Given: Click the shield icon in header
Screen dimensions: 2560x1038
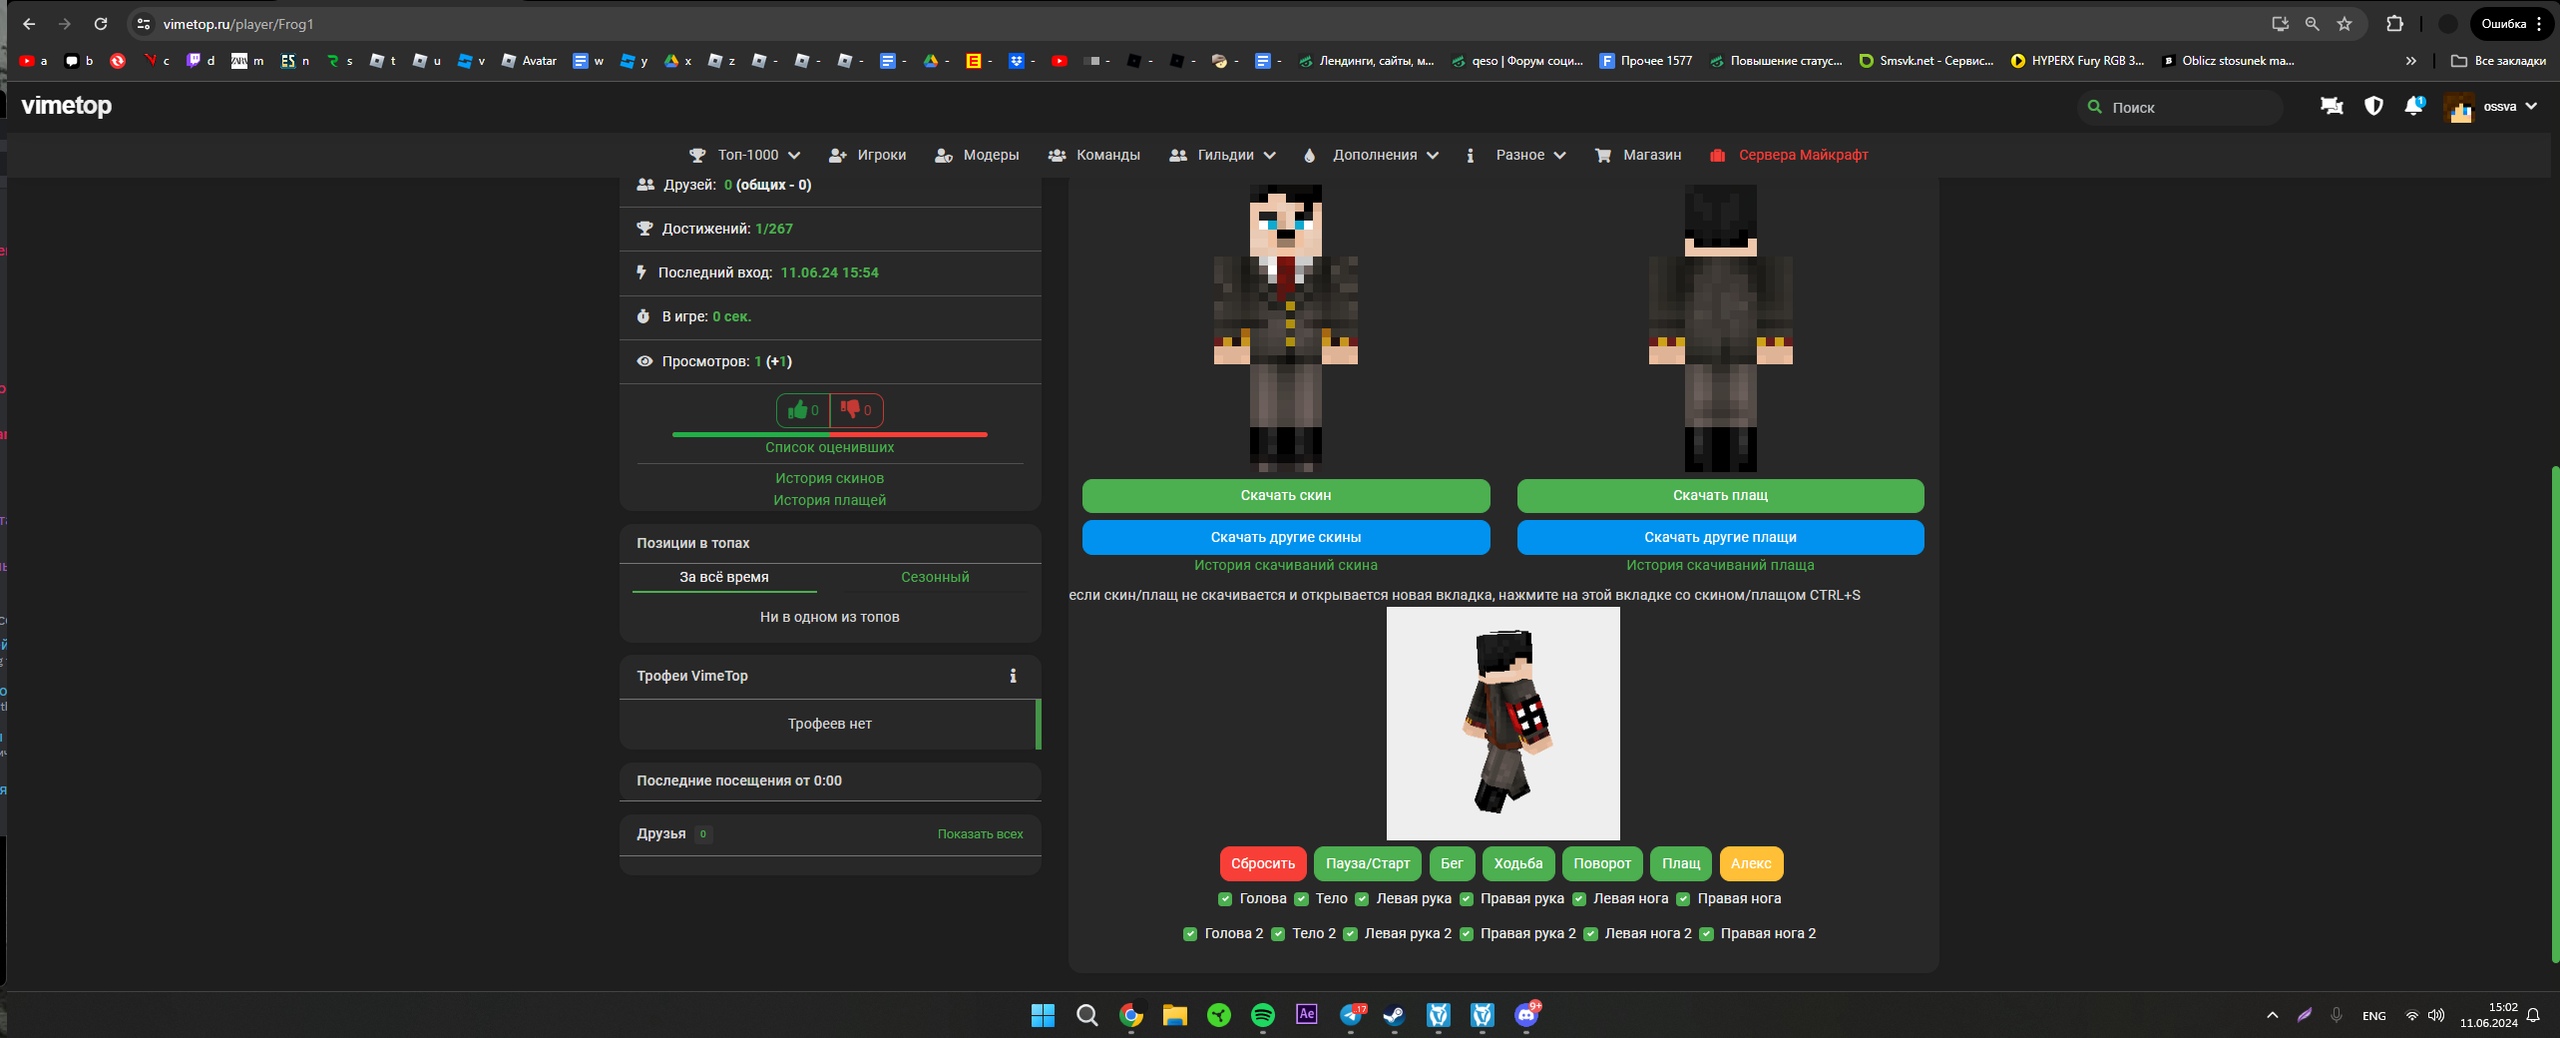Looking at the screenshot, I should tap(2373, 106).
